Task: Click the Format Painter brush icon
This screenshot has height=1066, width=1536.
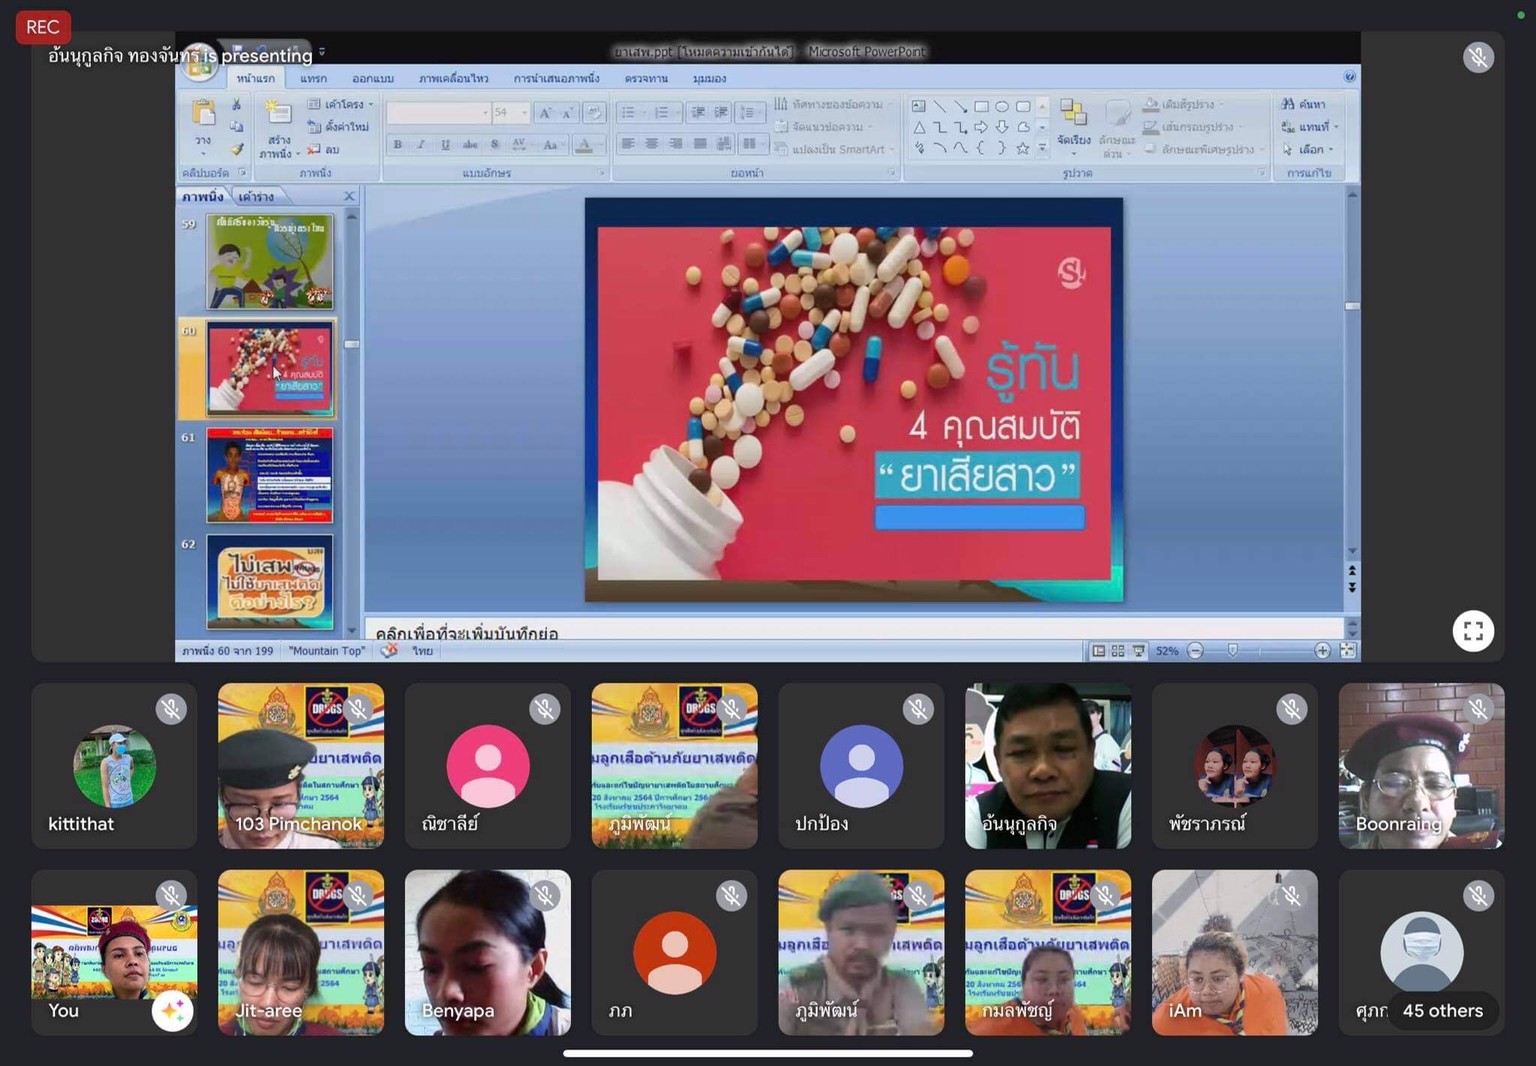Action: click(x=237, y=150)
